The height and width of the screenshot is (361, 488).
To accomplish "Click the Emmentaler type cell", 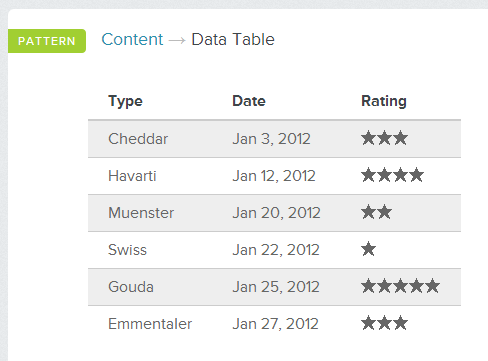I will tap(150, 324).
